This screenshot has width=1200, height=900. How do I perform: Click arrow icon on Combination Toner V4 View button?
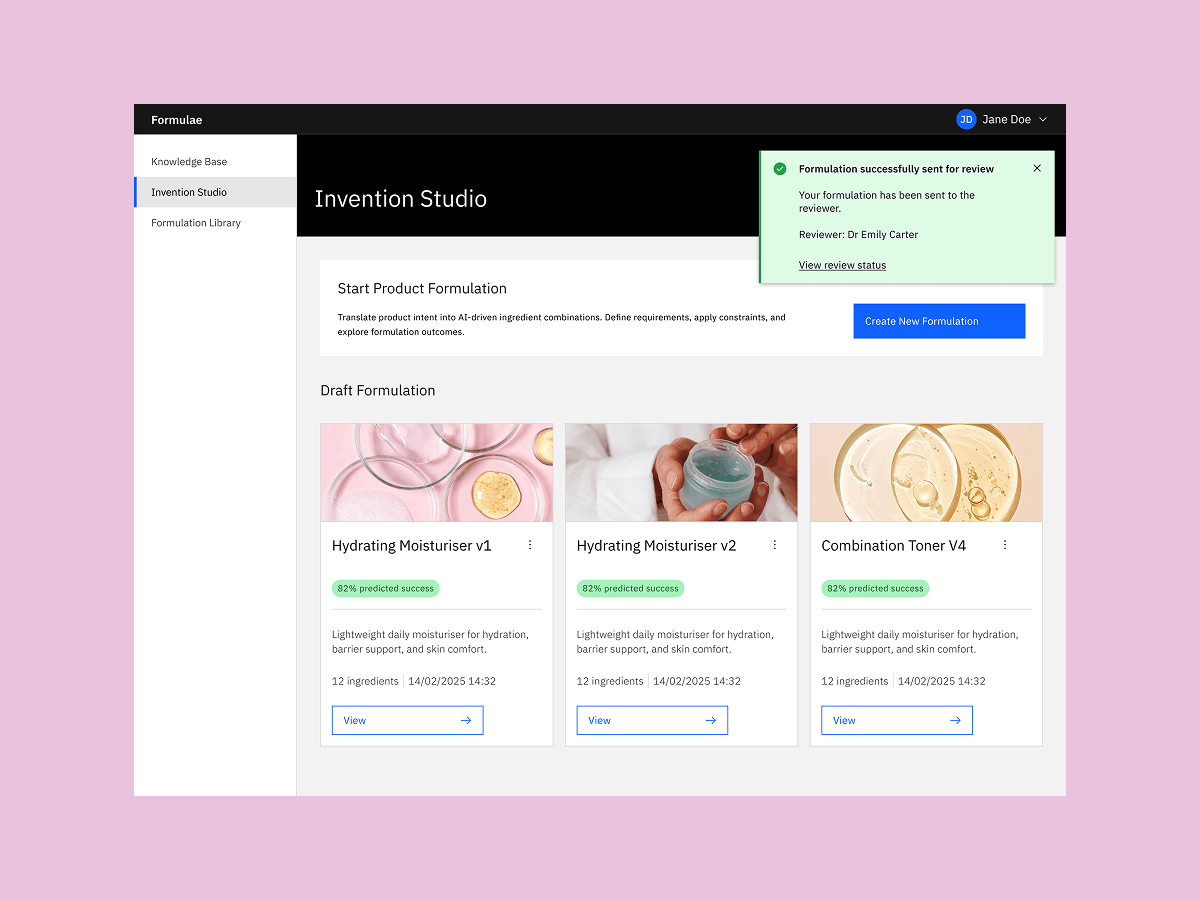point(955,720)
